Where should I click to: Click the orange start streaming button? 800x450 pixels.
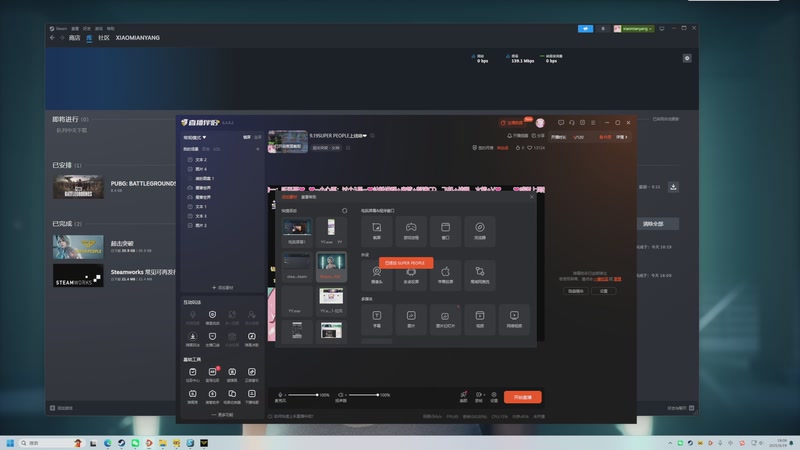(522, 397)
